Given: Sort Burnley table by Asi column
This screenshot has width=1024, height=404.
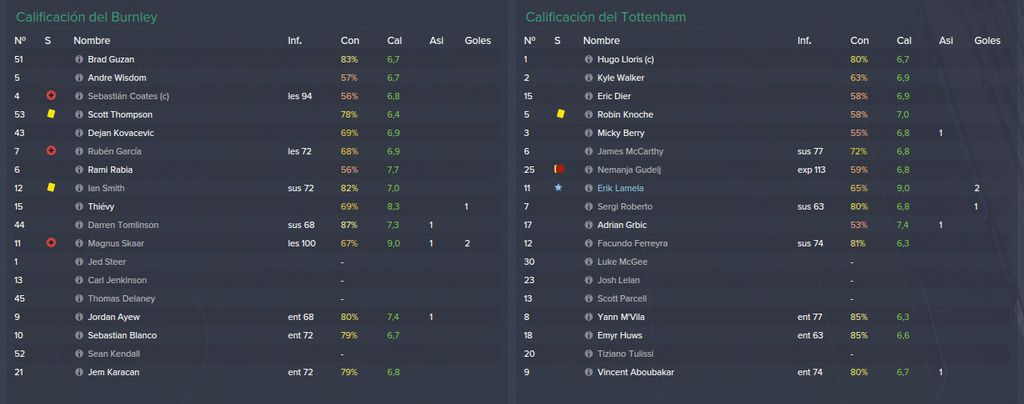Looking at the screenshot, I should pos(436,40).
